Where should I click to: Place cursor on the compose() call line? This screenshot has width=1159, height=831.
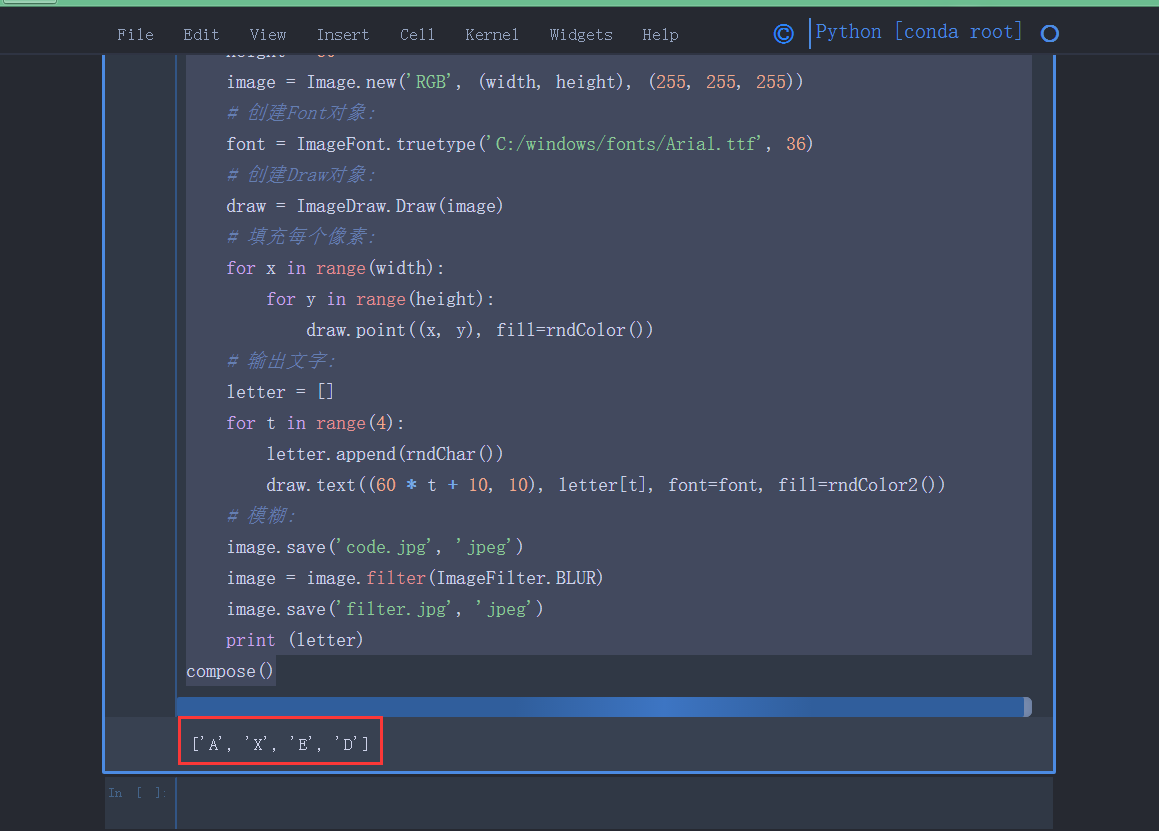[230, 671]
